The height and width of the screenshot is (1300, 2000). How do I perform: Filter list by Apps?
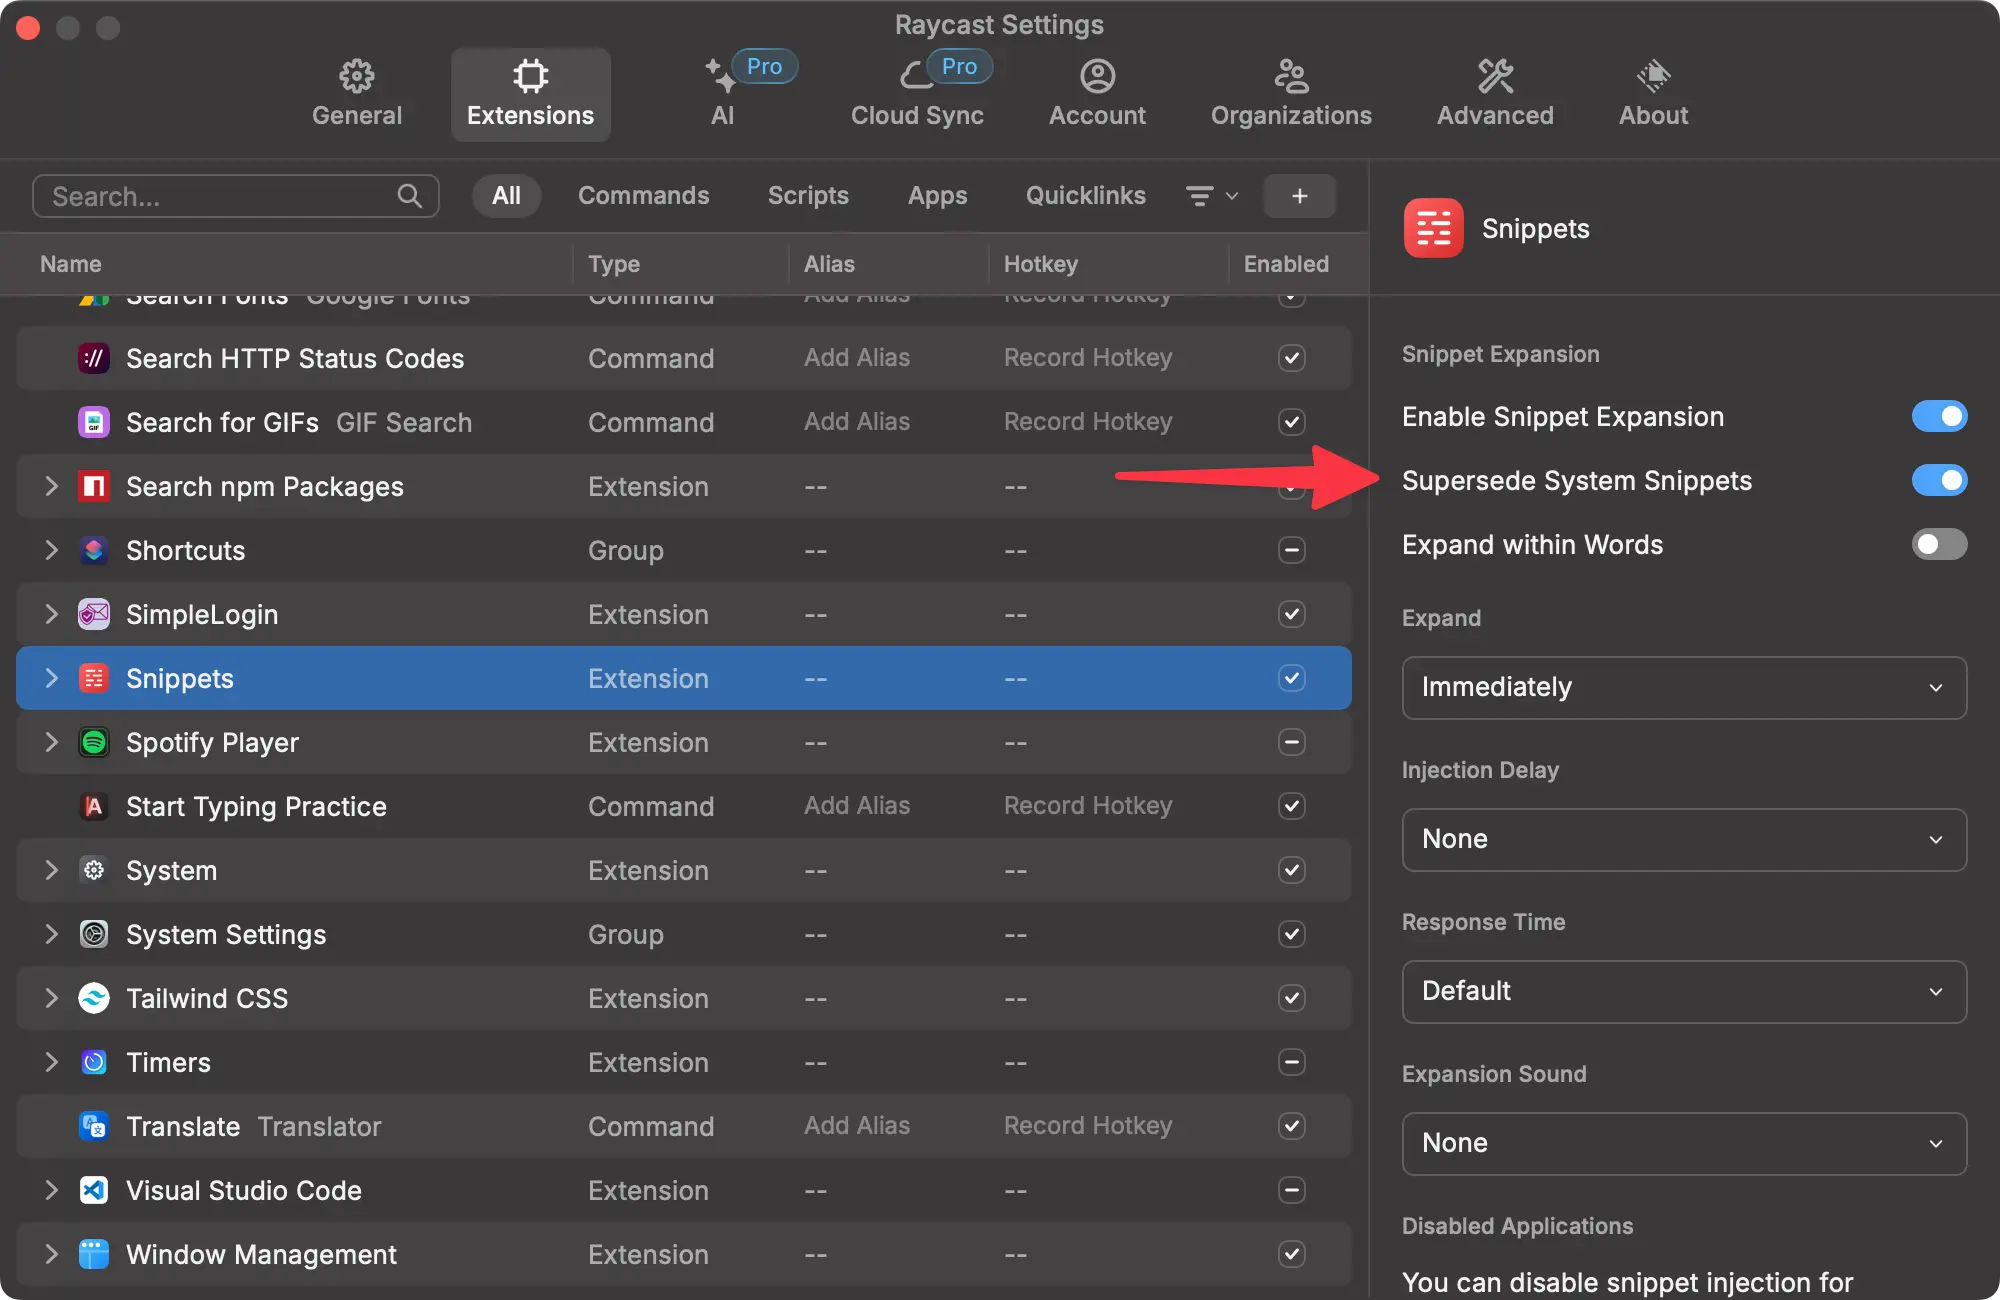click(937, 196)
